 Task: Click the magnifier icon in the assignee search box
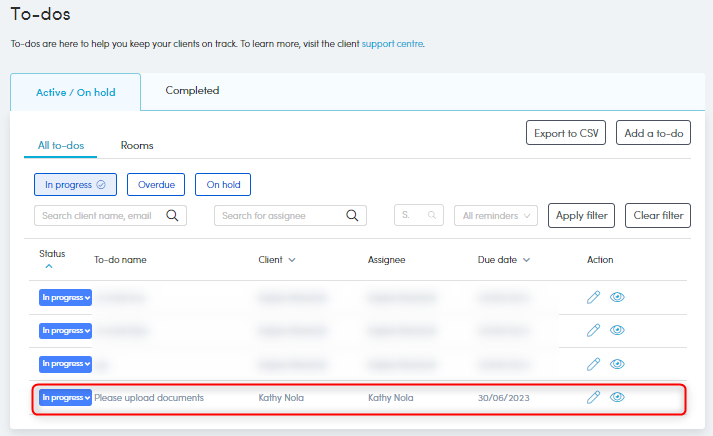pos(352,215)
